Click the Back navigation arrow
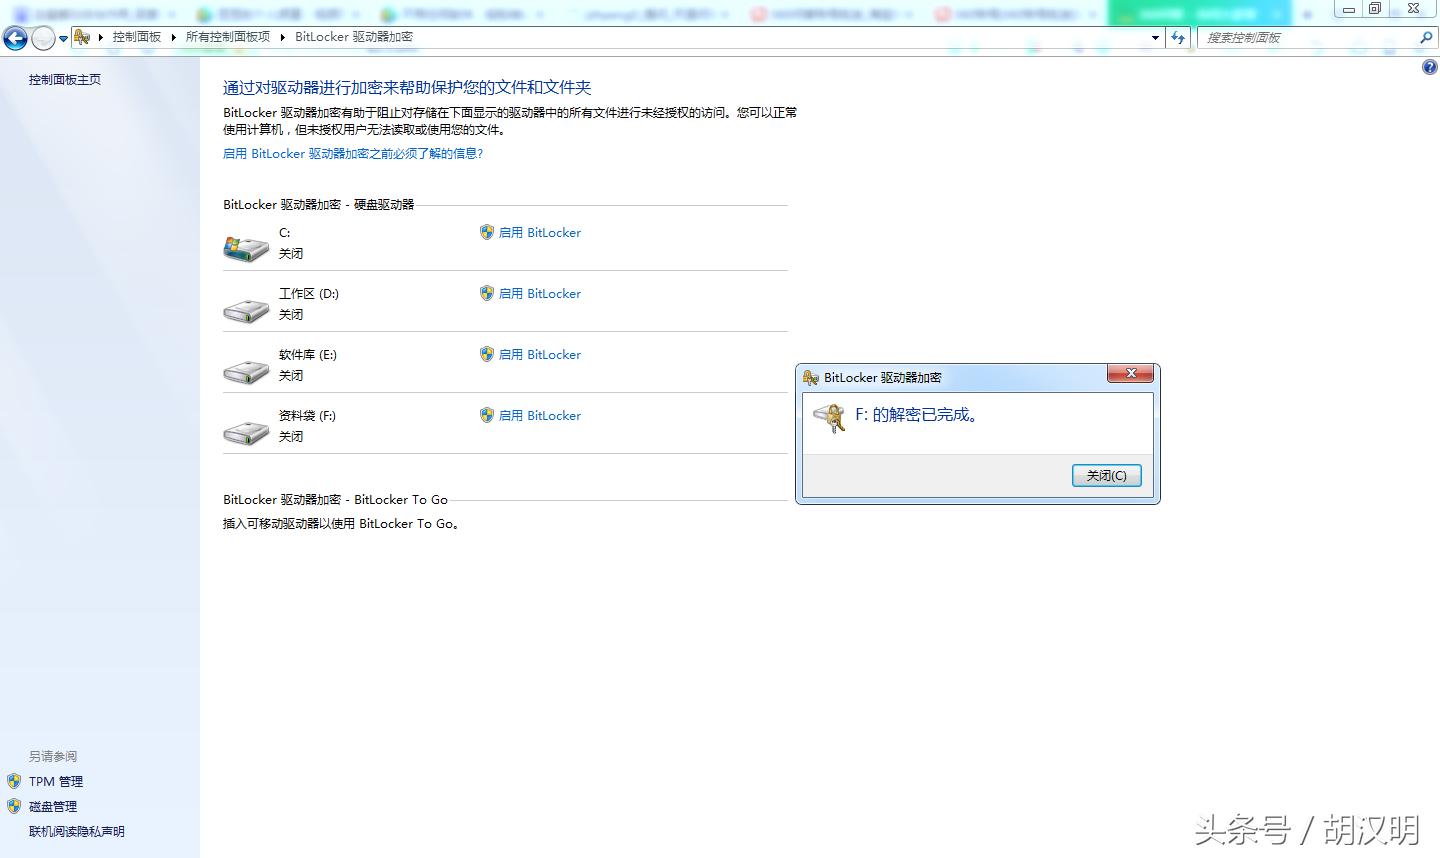 coord(15,38)
